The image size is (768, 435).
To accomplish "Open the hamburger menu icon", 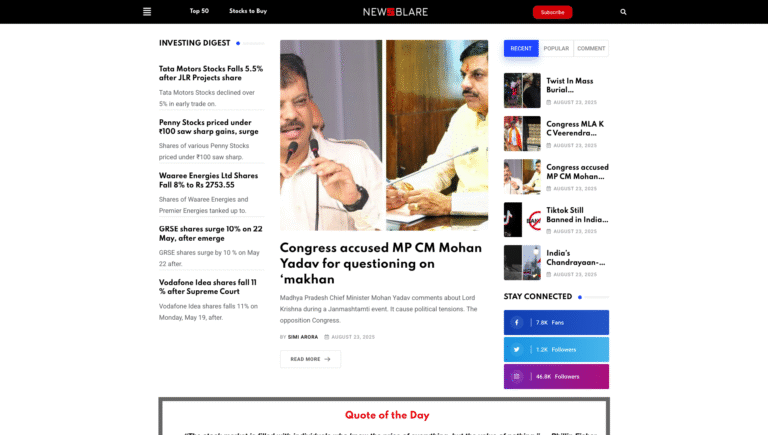I will [x=147, y=12].
